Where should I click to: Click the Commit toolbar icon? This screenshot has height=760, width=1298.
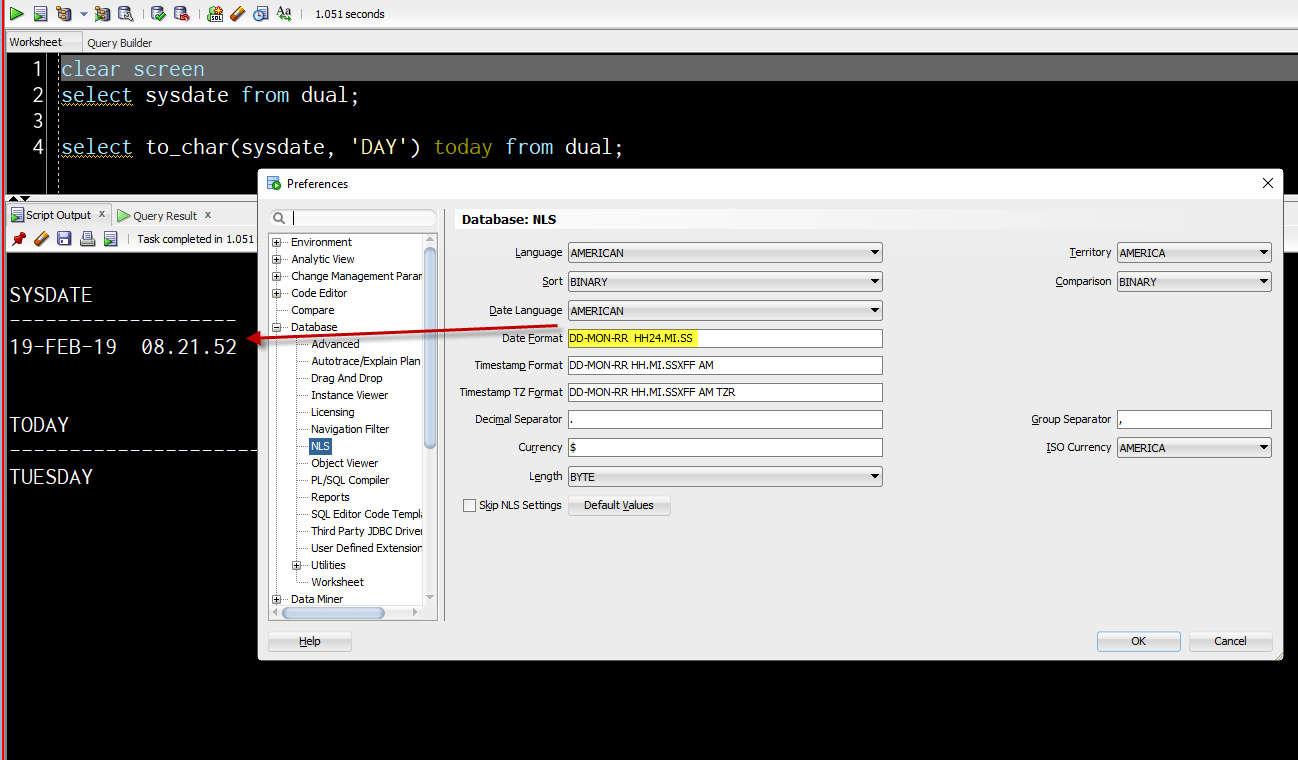pos(158,14)
